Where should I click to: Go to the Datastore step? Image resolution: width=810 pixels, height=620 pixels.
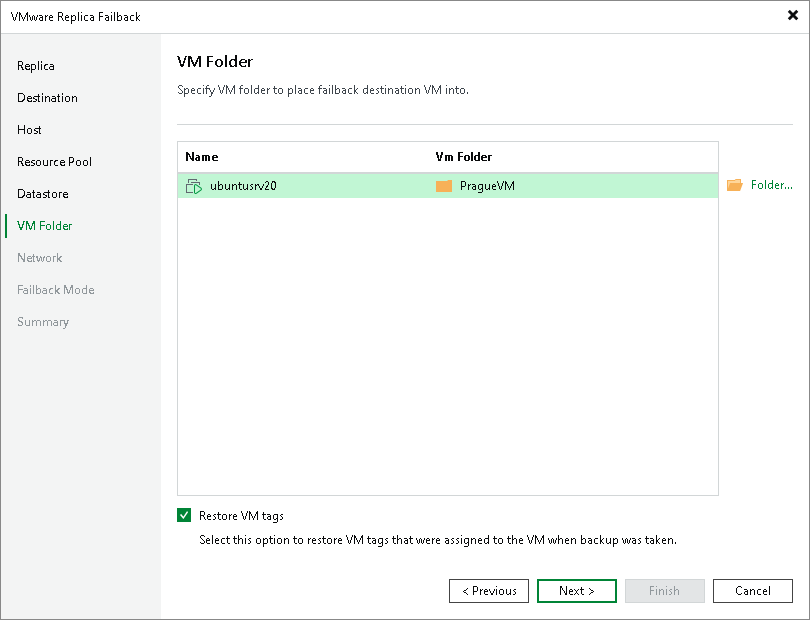(43, 194)
